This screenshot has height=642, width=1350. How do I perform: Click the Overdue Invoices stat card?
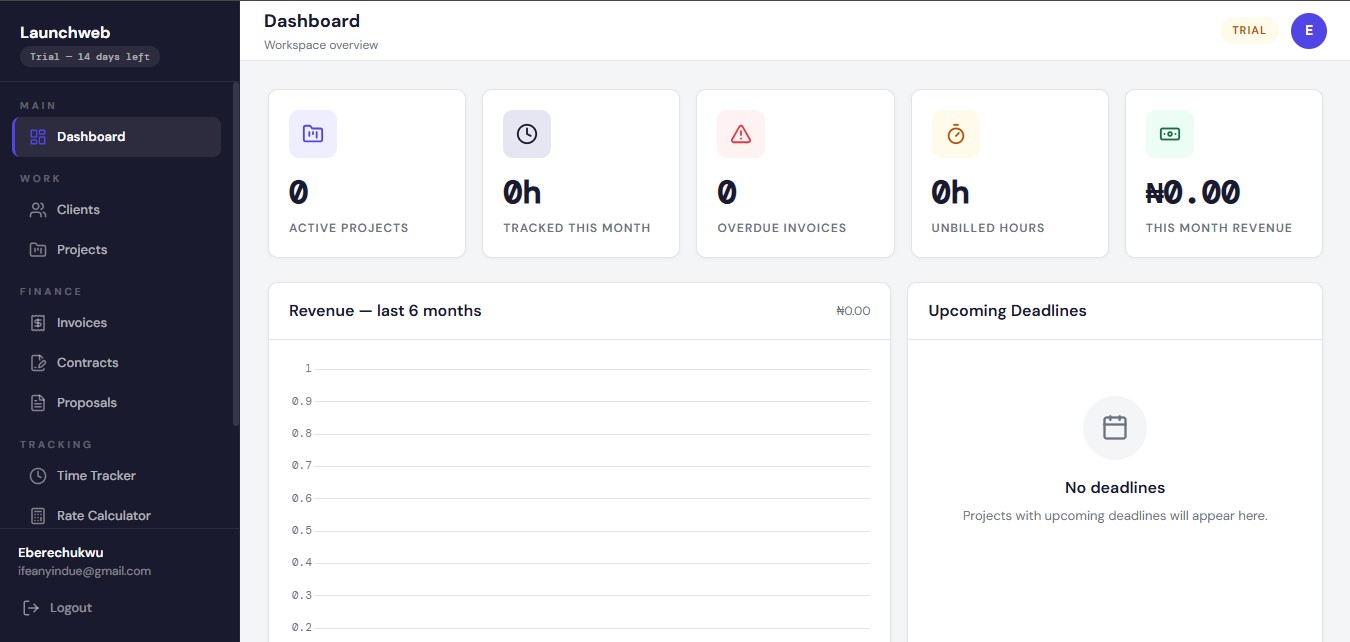coord(795,174)
